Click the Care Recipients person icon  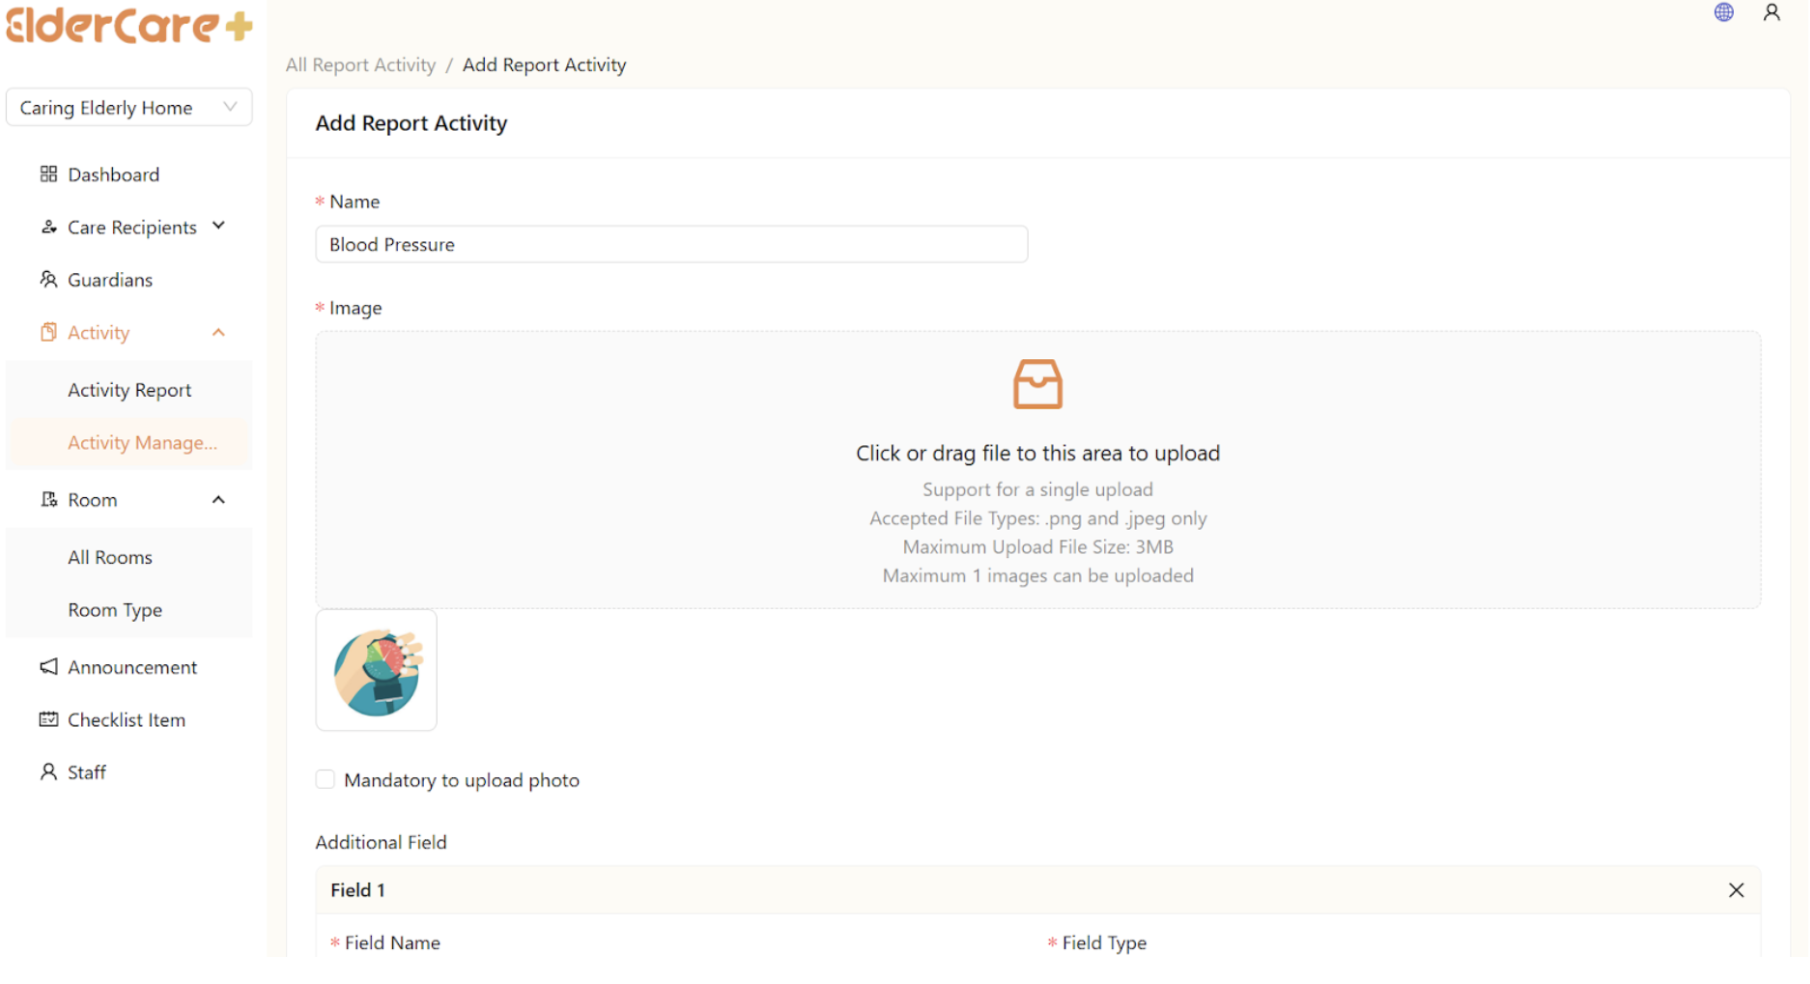48,227
